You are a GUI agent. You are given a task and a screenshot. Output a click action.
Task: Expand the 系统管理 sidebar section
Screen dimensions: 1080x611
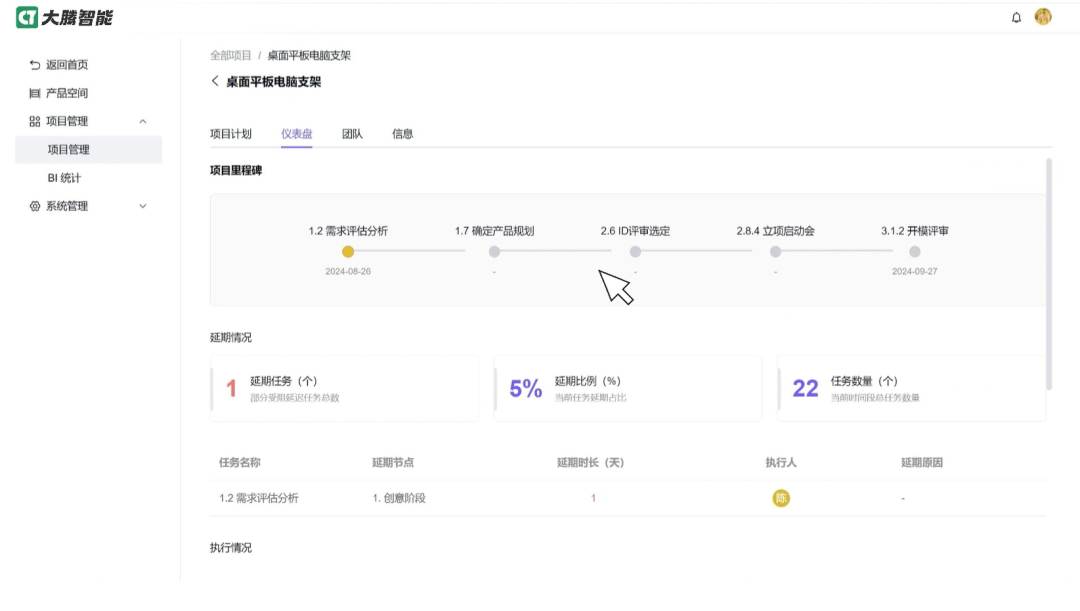pos(141,206)
